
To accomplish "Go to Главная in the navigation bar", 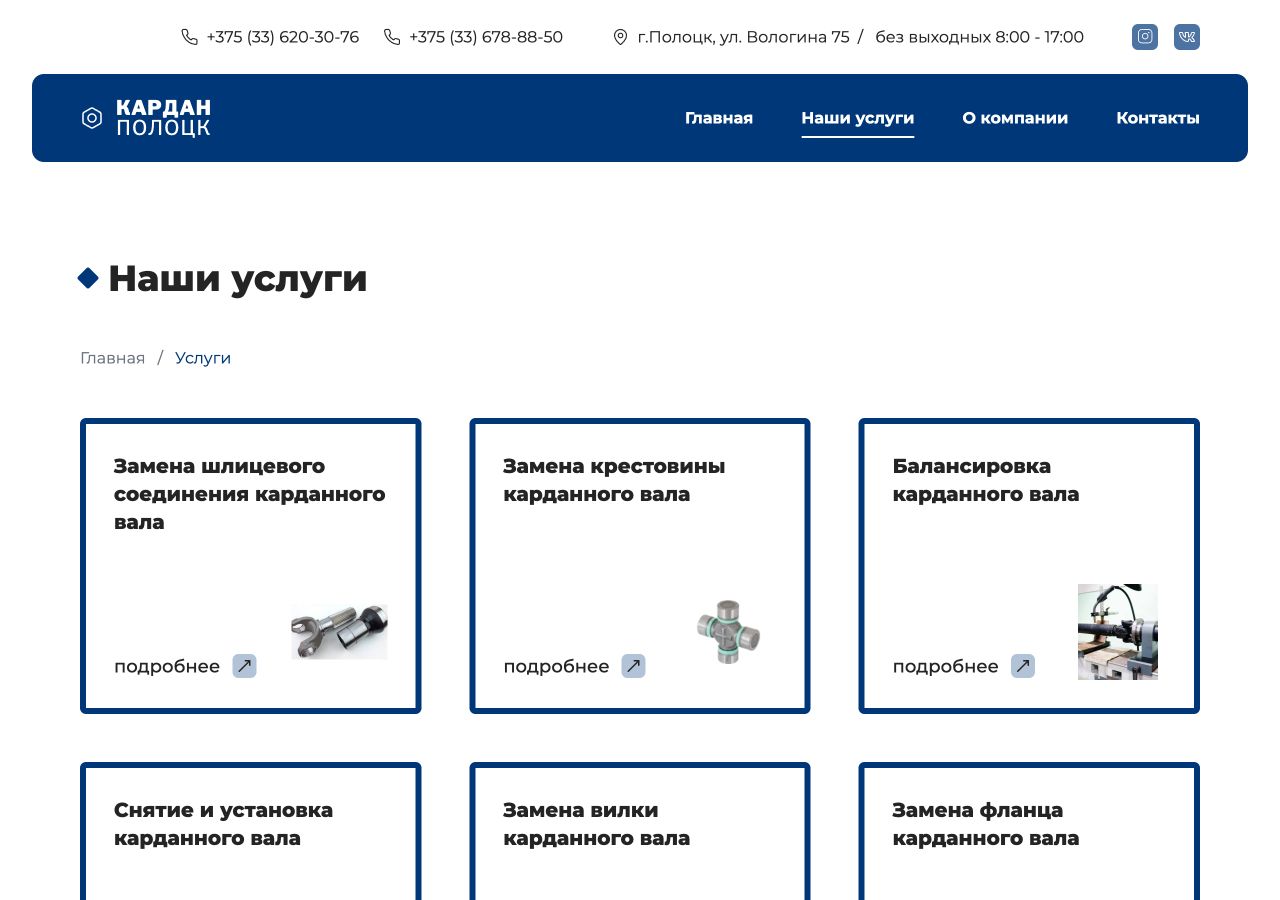I will (719, 118).
